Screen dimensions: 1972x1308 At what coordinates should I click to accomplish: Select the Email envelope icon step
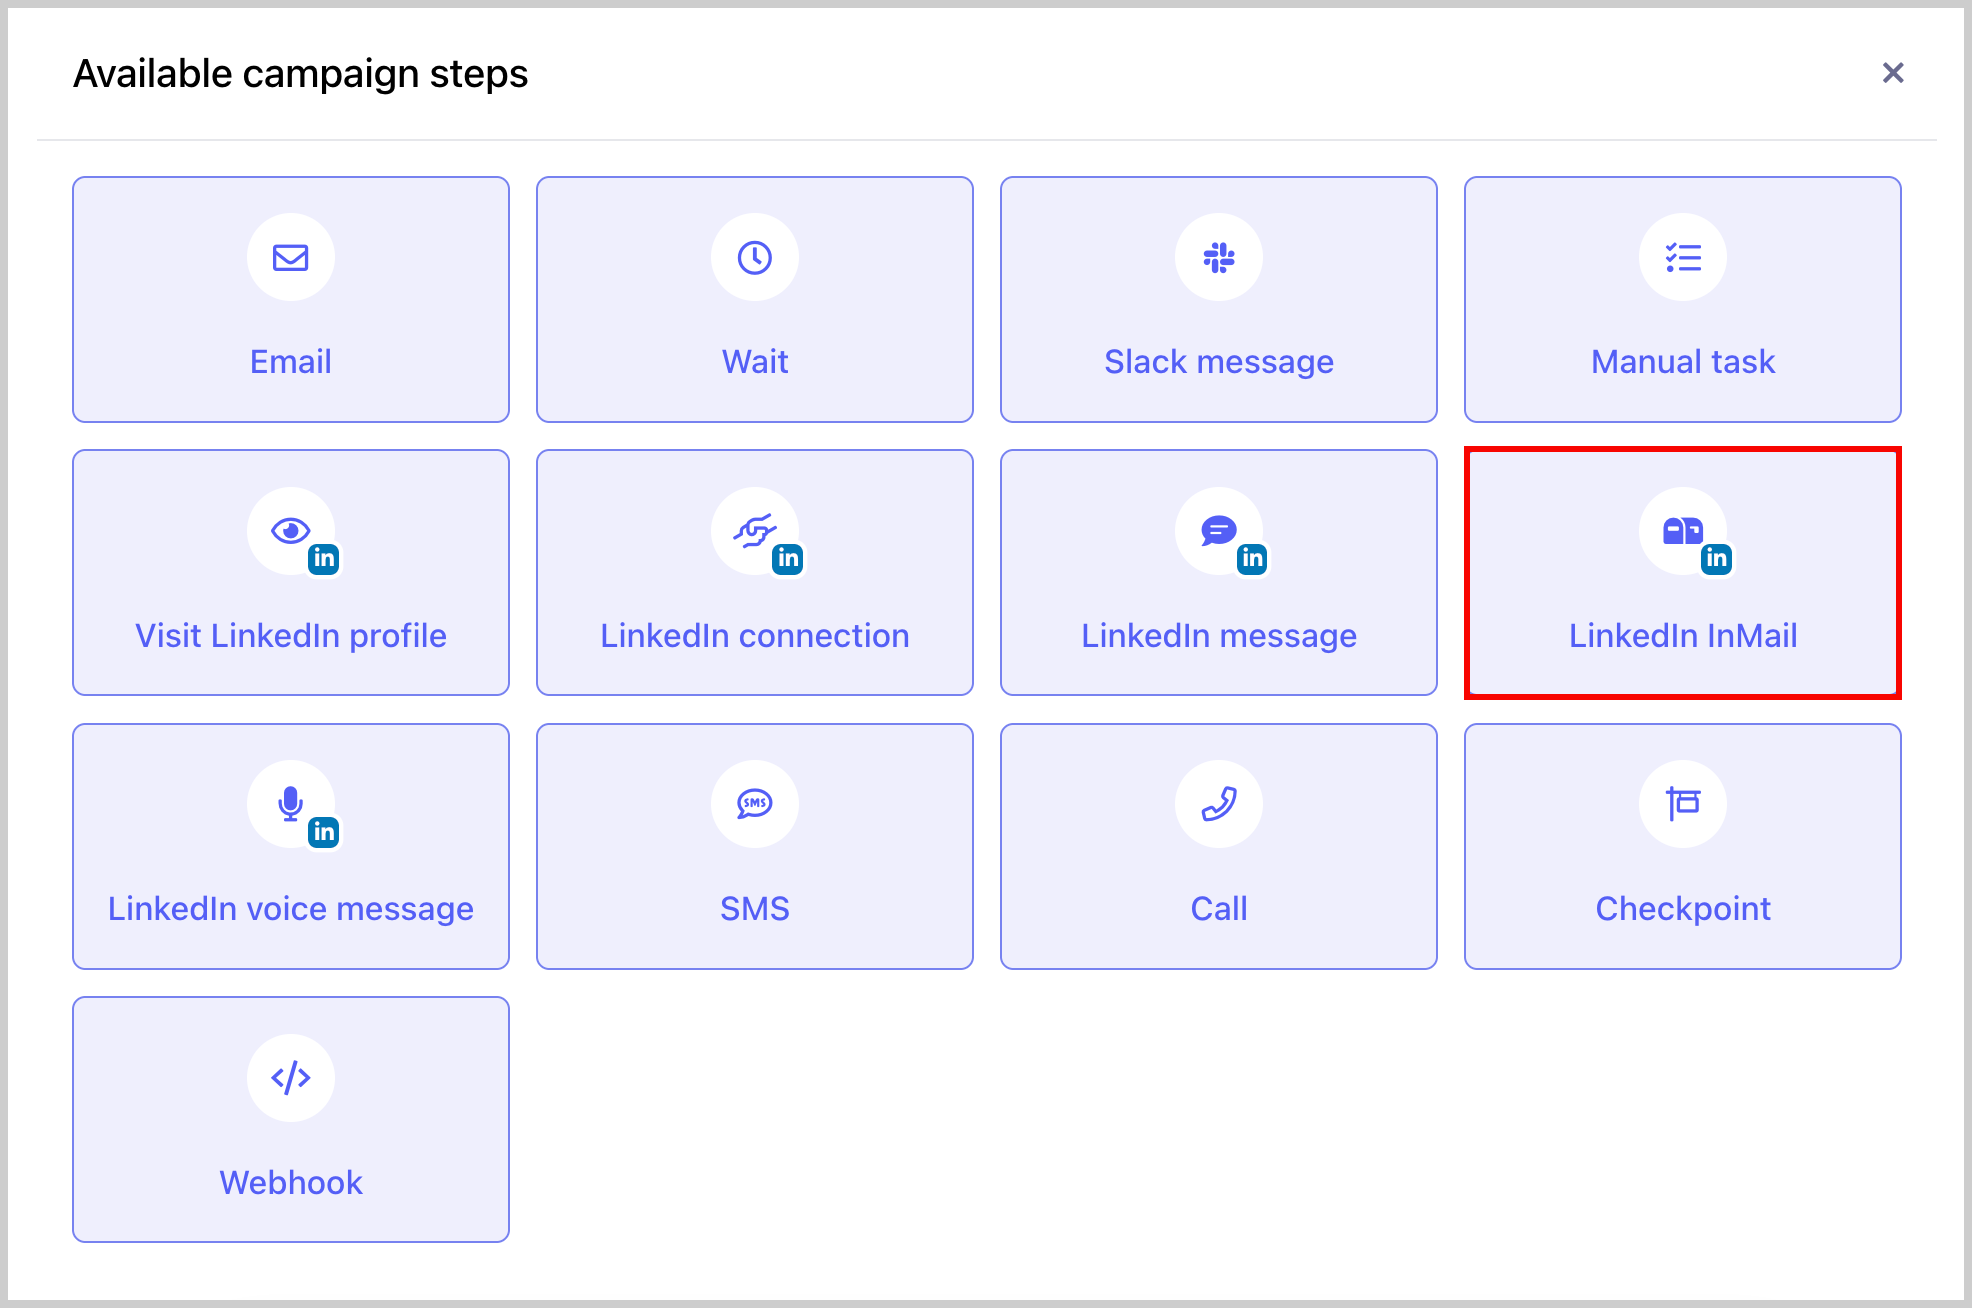click(291, 258)
